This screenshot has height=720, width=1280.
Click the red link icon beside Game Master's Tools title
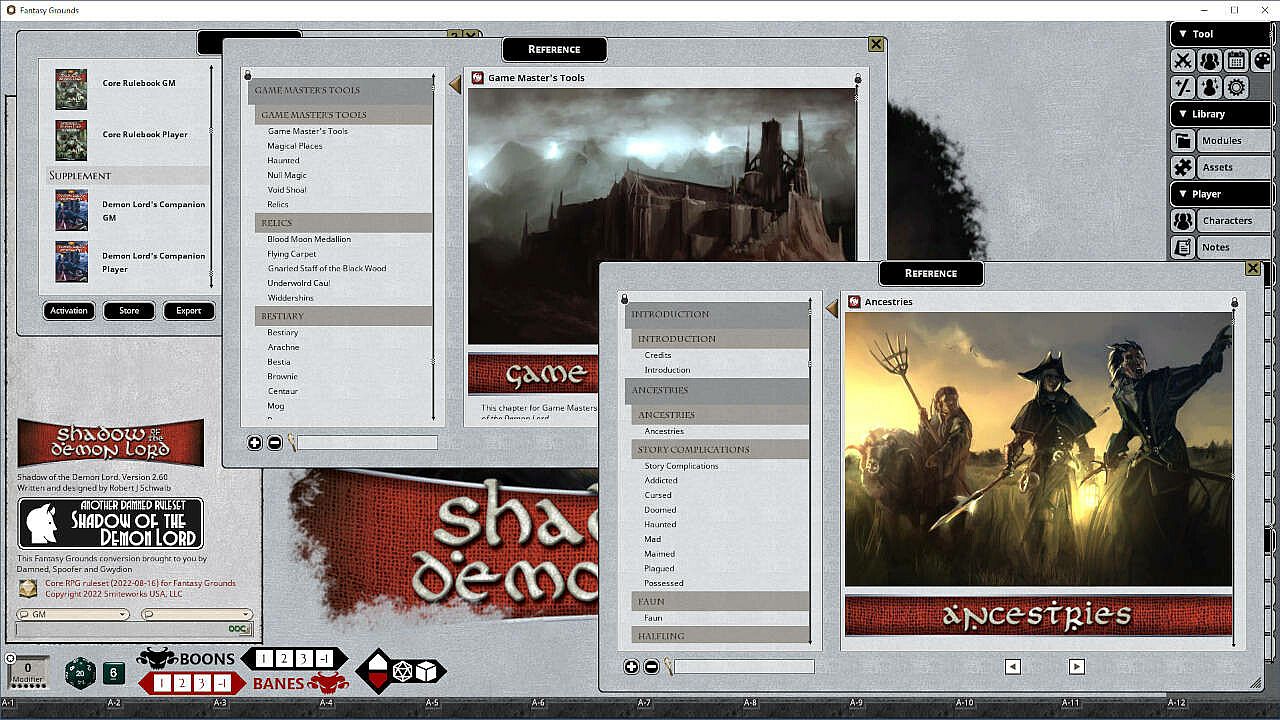coord(478,78)
